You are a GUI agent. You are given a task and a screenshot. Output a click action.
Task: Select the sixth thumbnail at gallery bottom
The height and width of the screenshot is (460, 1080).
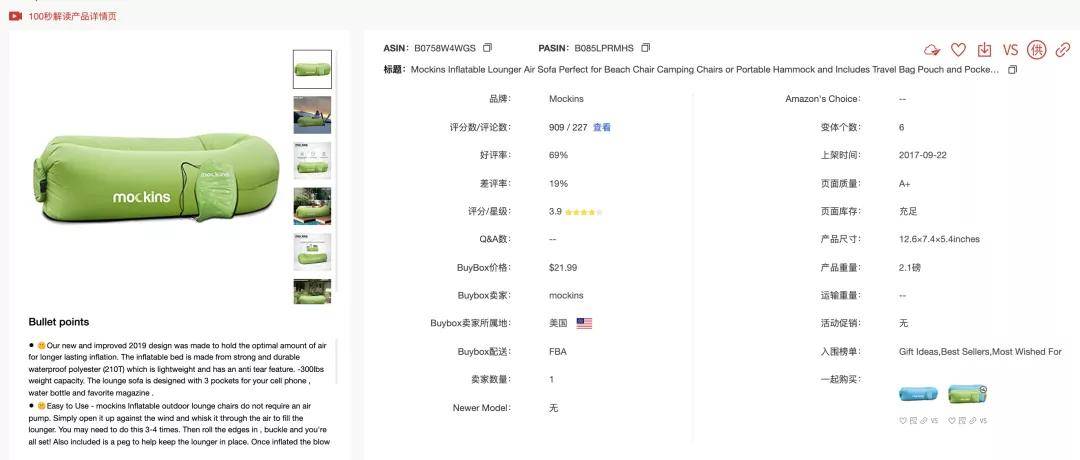tap(312, 291)
